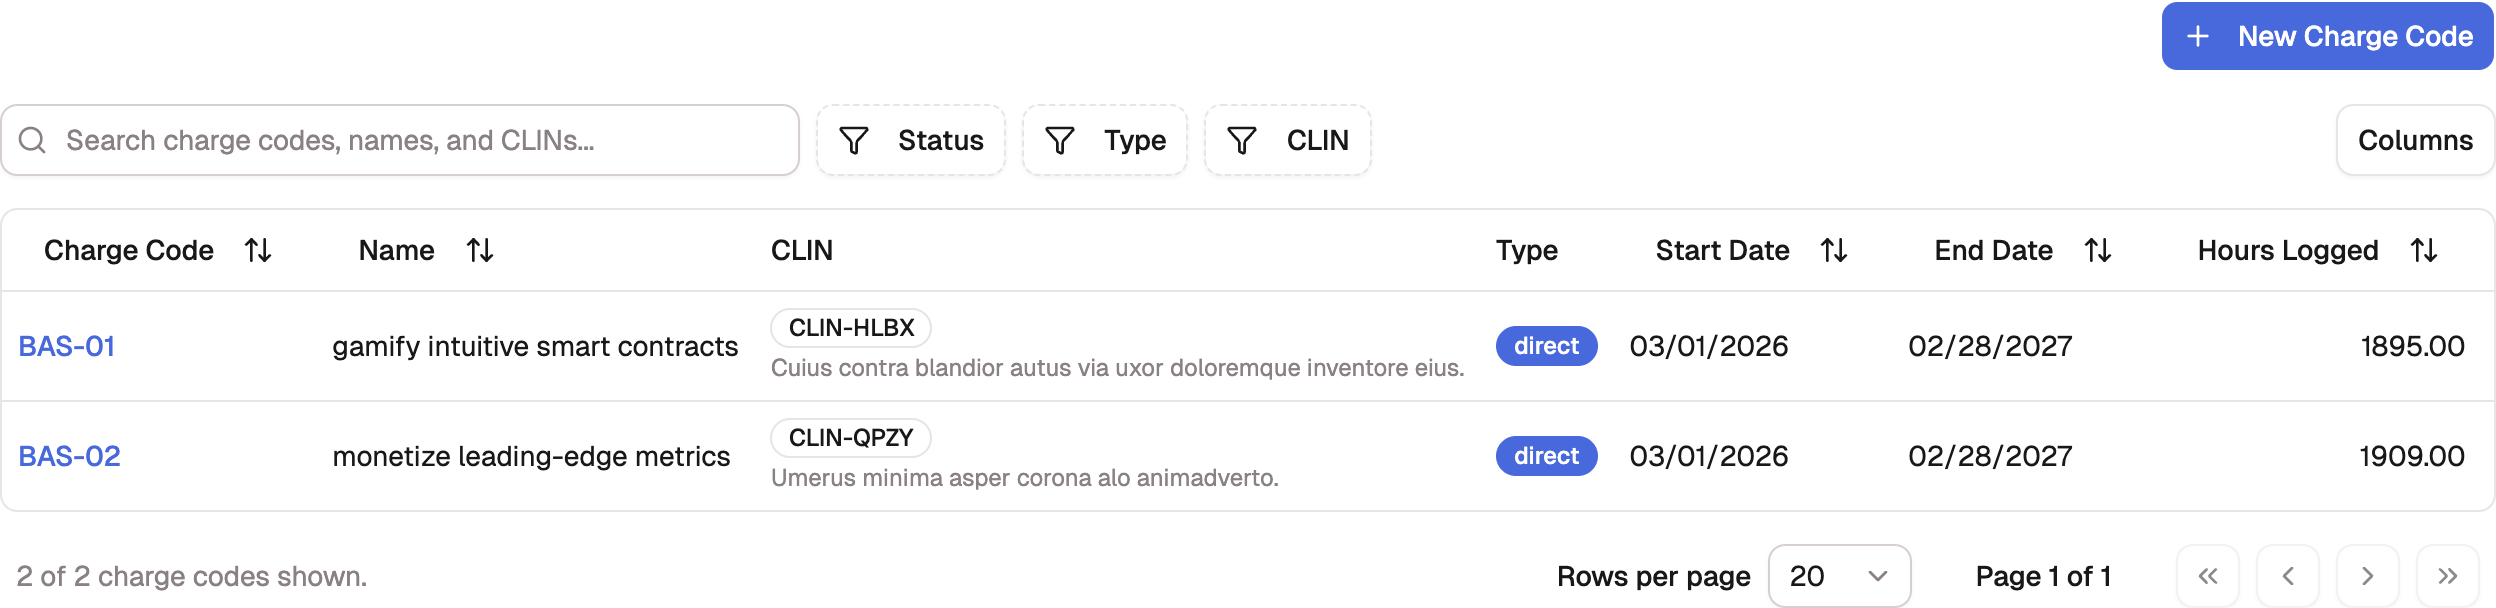Sort by Start Date column arrows

1834,250
